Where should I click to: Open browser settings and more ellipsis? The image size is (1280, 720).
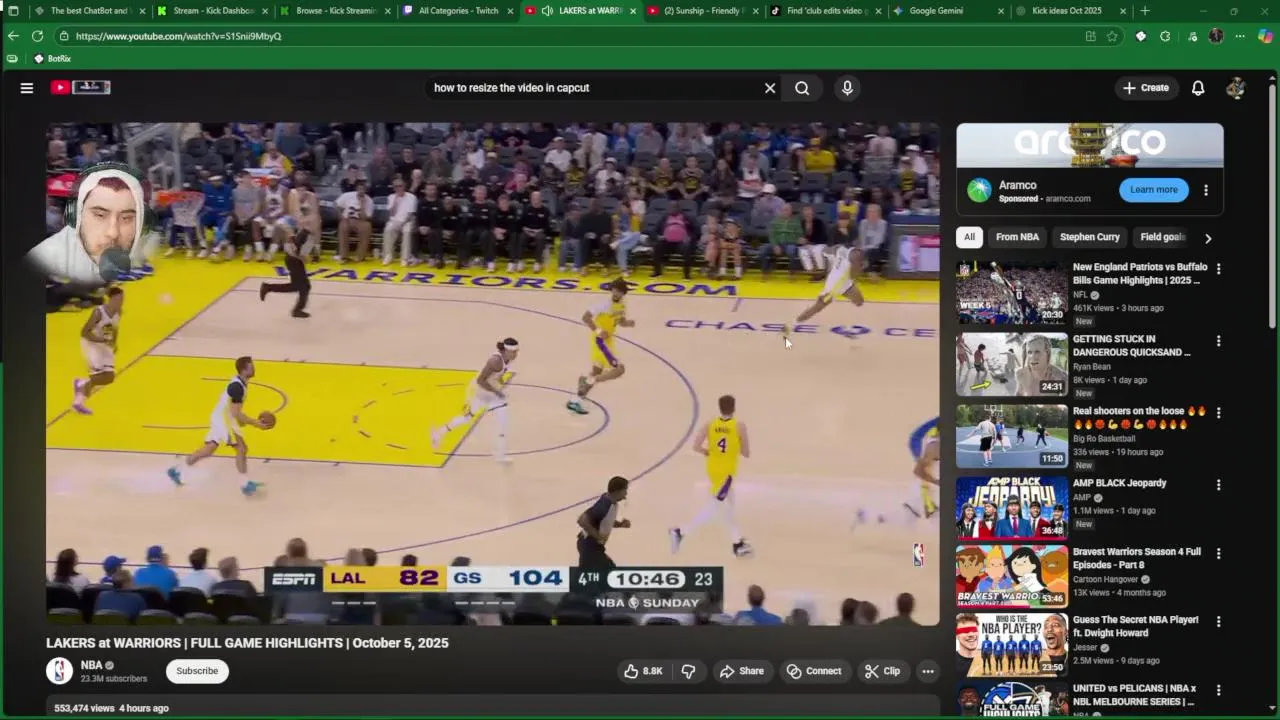pyautogui.click(x=1240, y=36)
